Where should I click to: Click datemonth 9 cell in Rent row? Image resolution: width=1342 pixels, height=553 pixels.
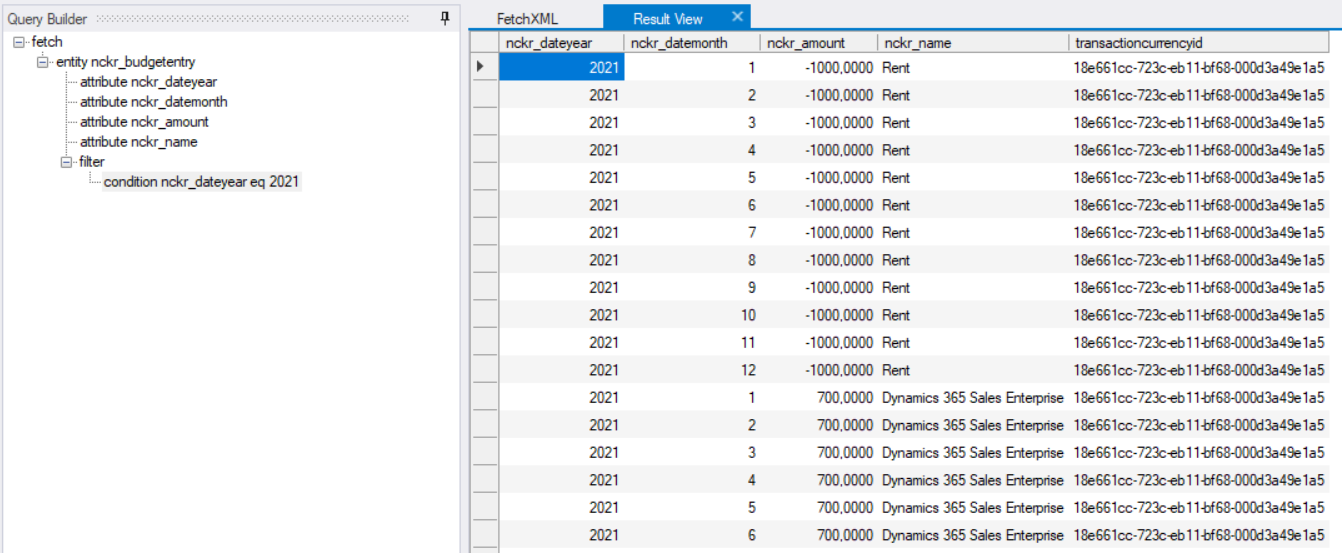692,287
